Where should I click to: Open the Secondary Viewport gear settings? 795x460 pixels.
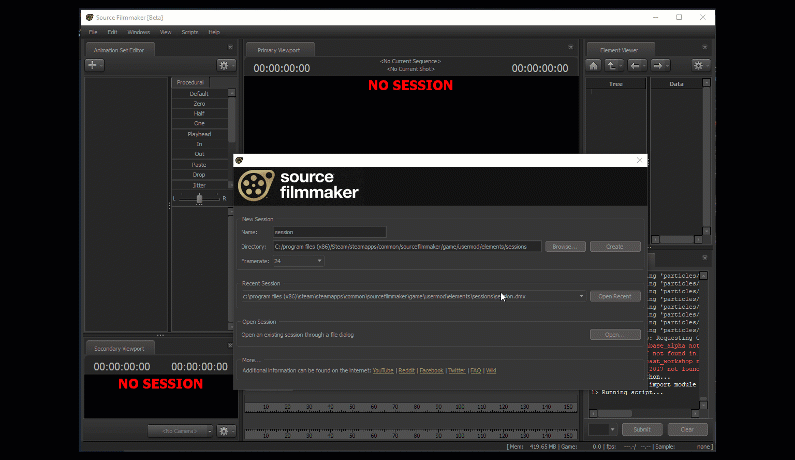click(x=226, y=431)
